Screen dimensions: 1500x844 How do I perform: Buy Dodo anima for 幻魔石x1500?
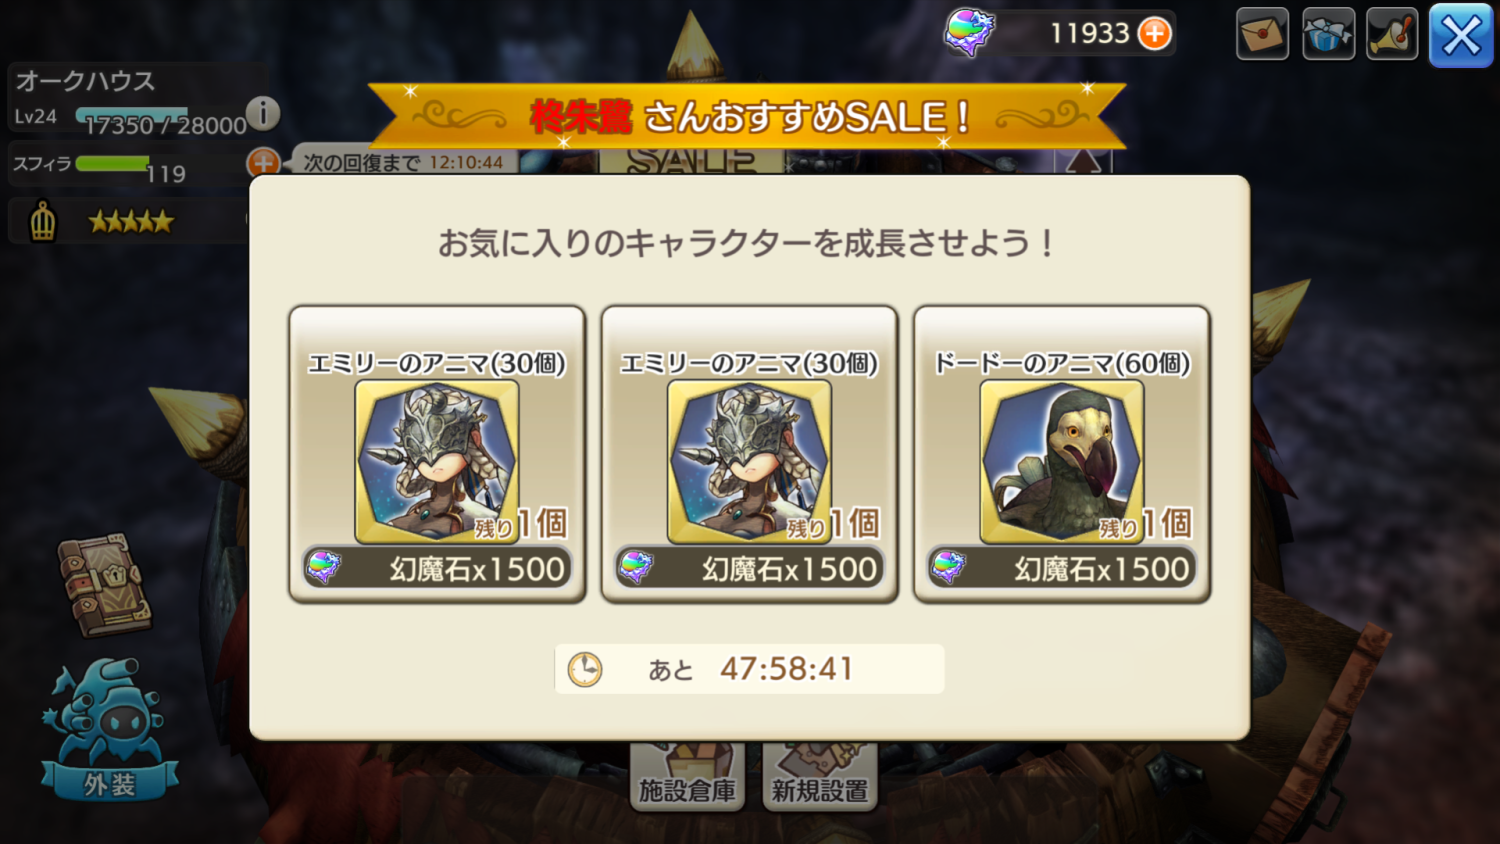point(1062,568)
